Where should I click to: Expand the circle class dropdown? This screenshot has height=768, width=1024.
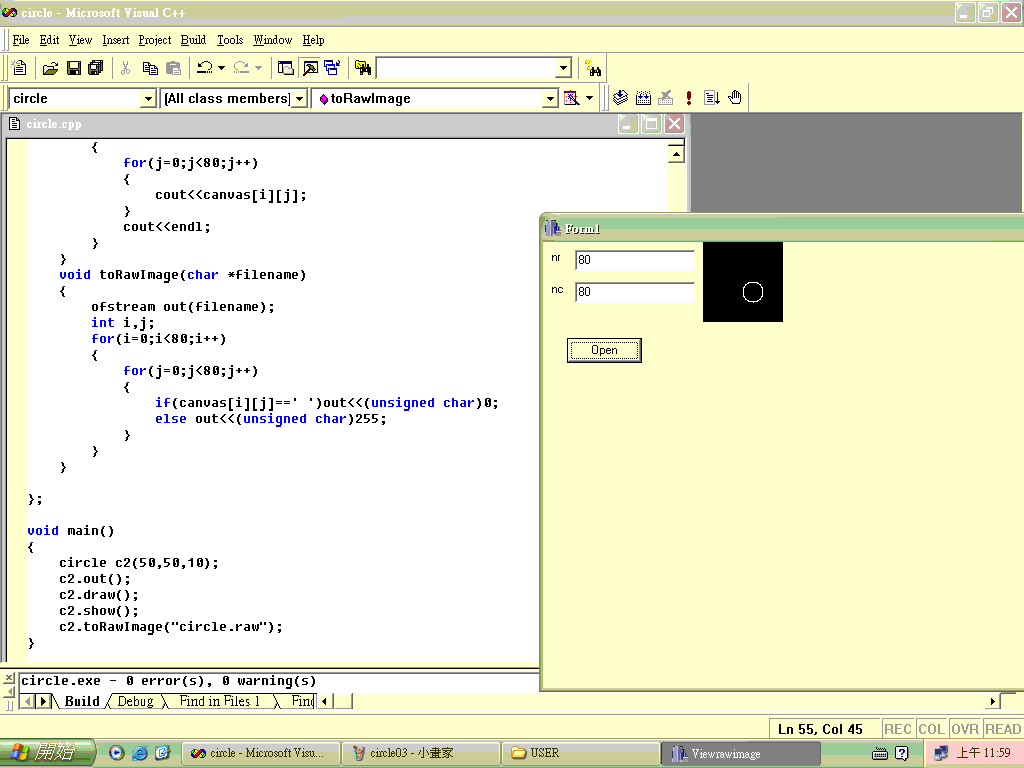pyautogui.click(x=148, y=98)
